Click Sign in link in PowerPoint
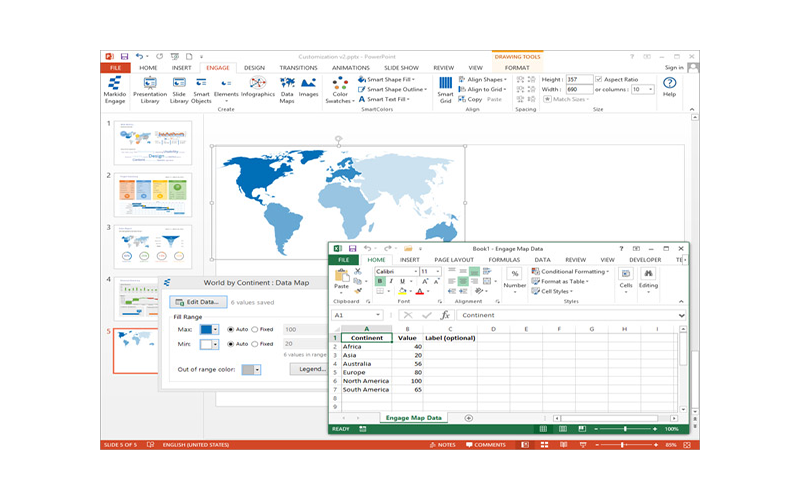This screenshot has width=800, height=500. [674, 68]
